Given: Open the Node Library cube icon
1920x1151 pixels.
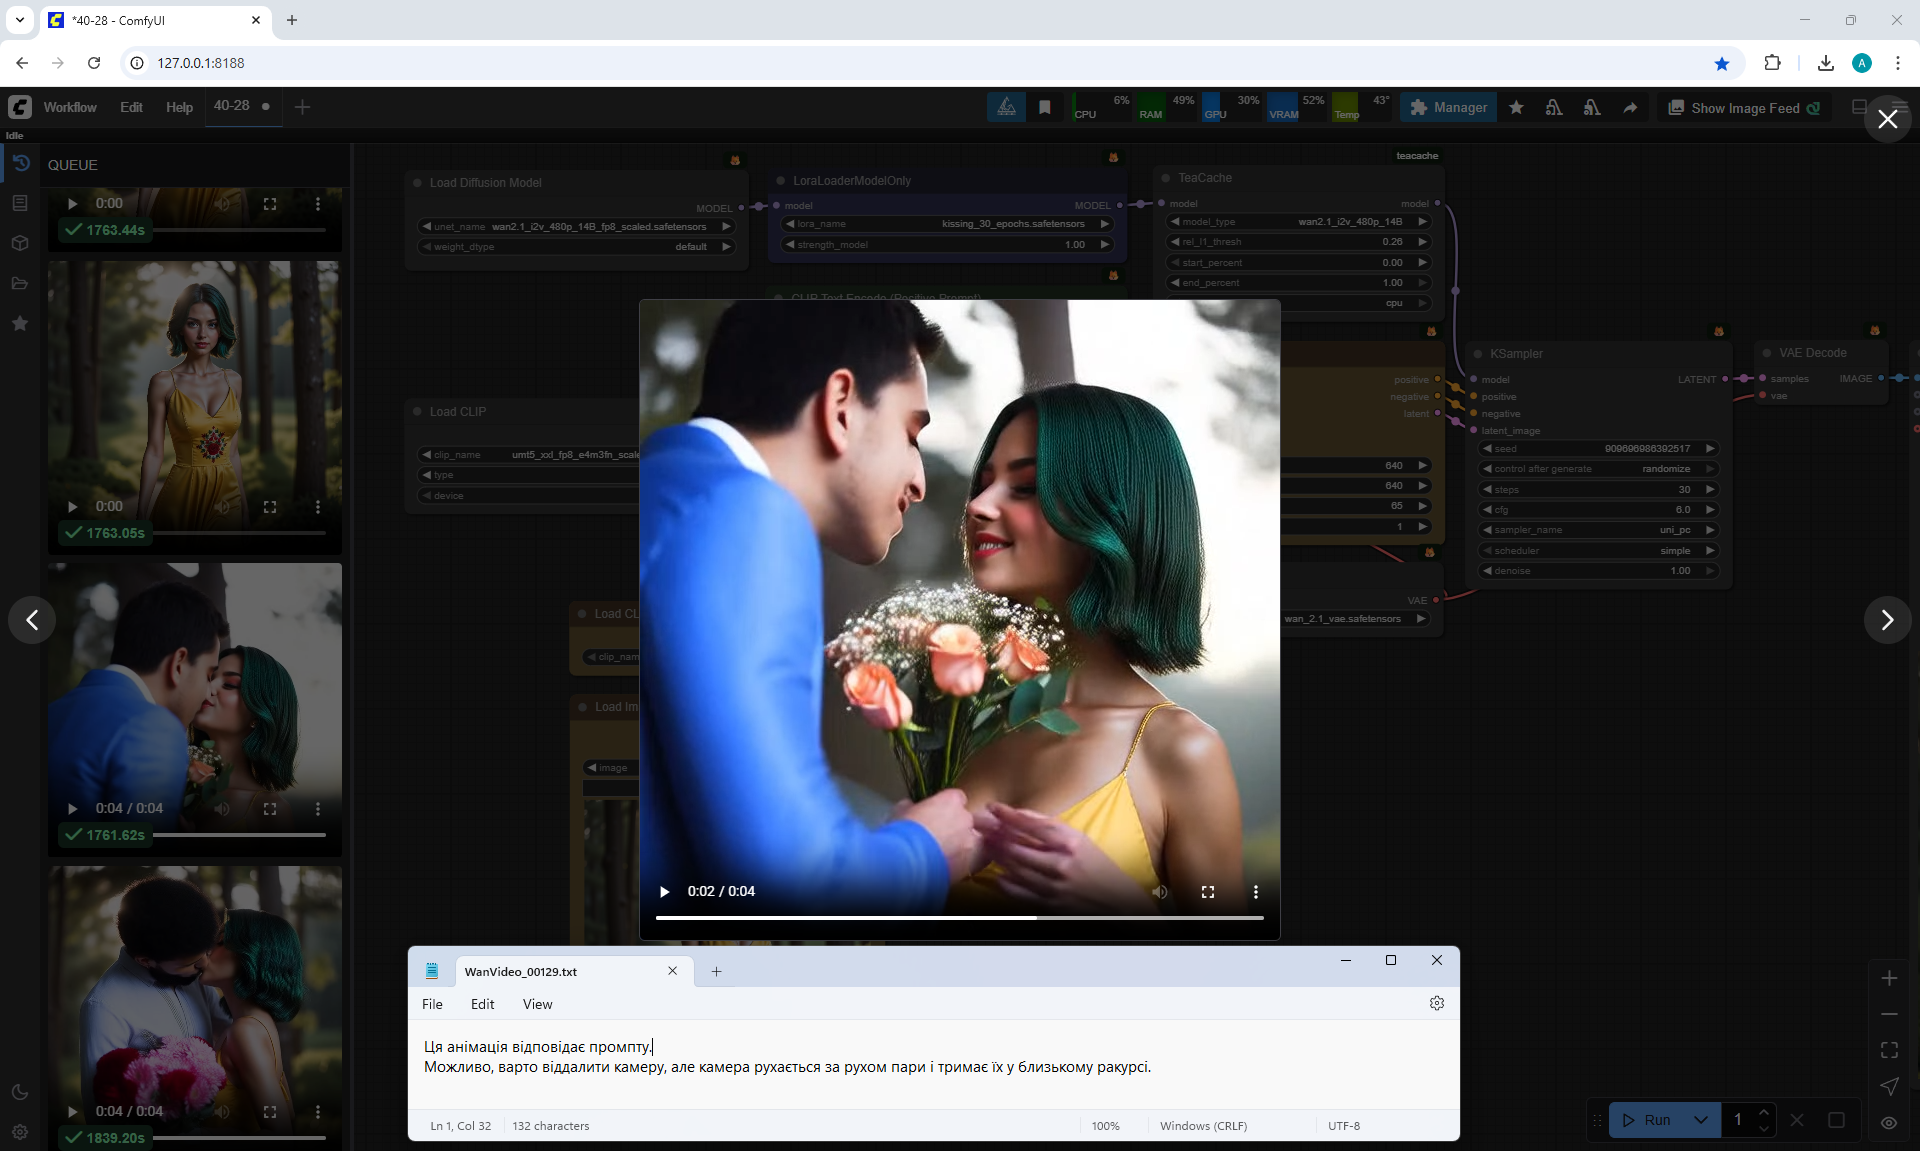Looking at the screenshot, I should [20, 243].
